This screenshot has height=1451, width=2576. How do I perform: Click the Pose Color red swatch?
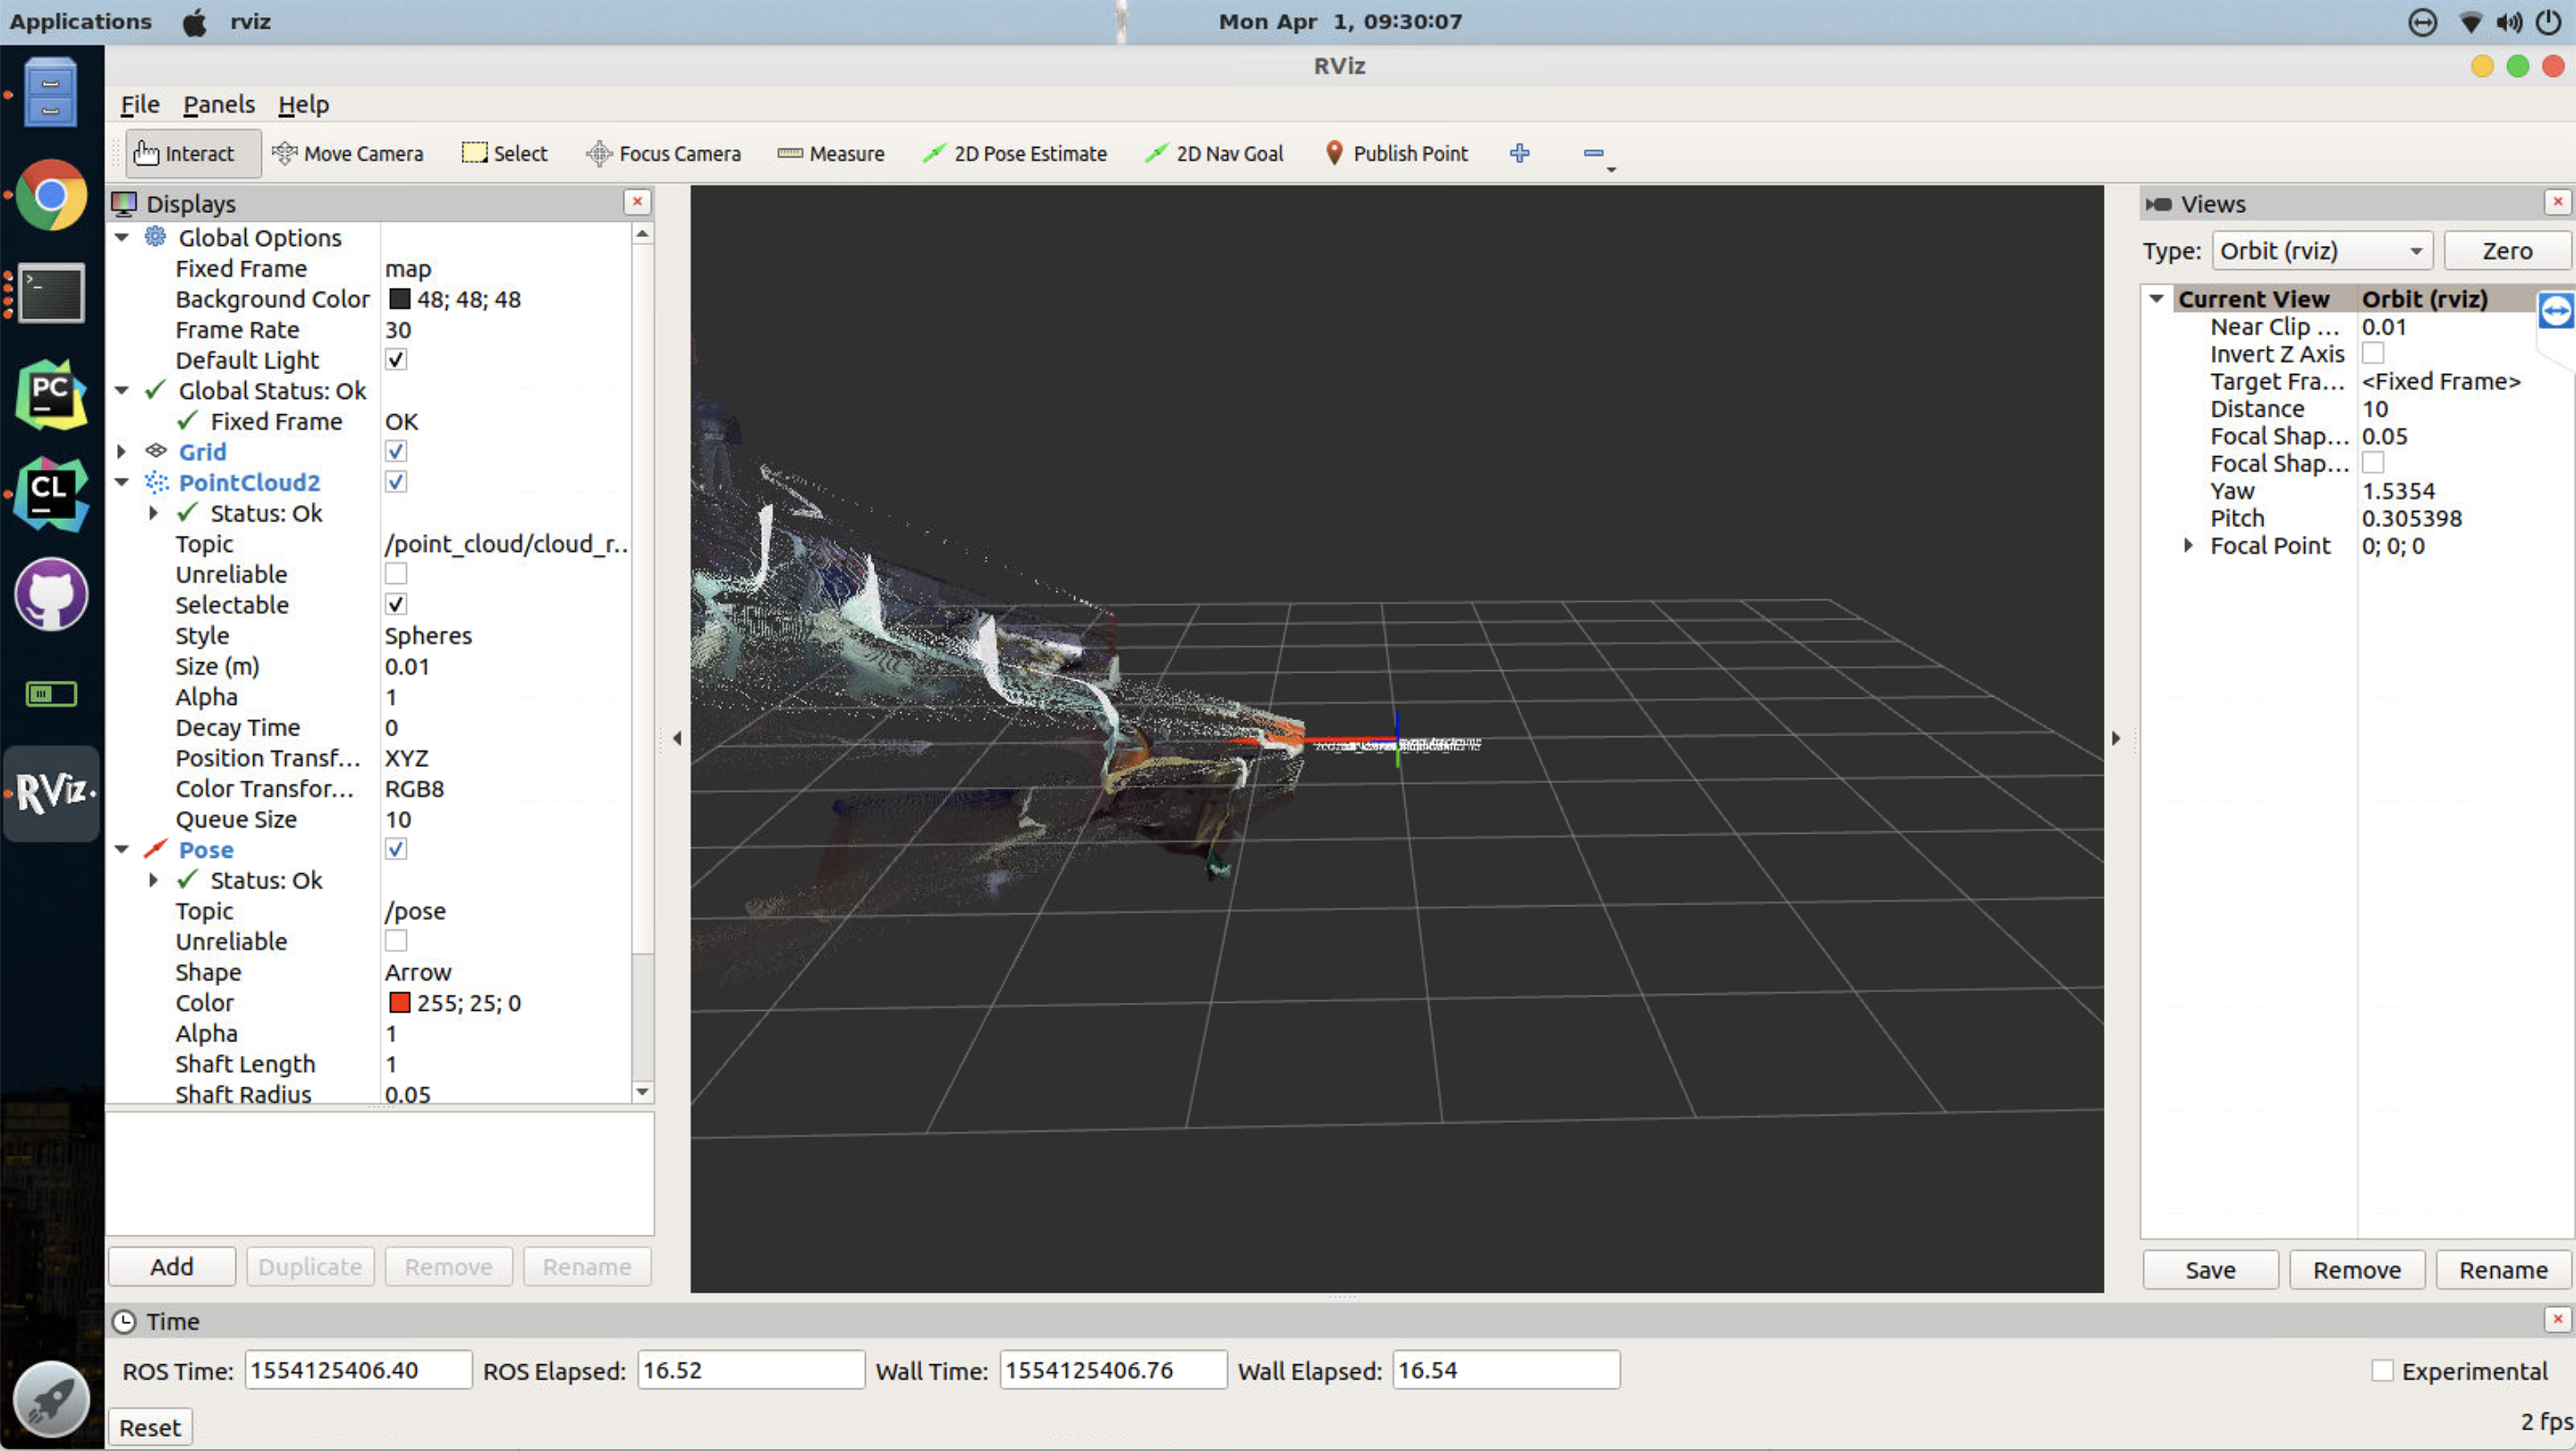pos(399,1003)
